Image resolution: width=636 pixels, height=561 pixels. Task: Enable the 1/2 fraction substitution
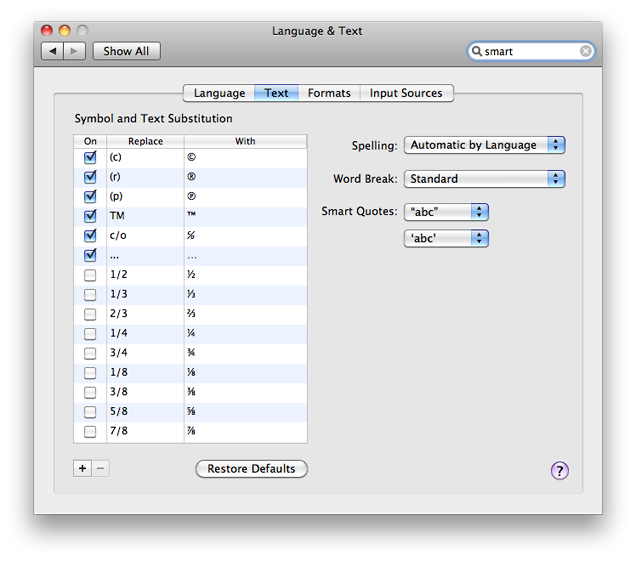coord(90,275)
